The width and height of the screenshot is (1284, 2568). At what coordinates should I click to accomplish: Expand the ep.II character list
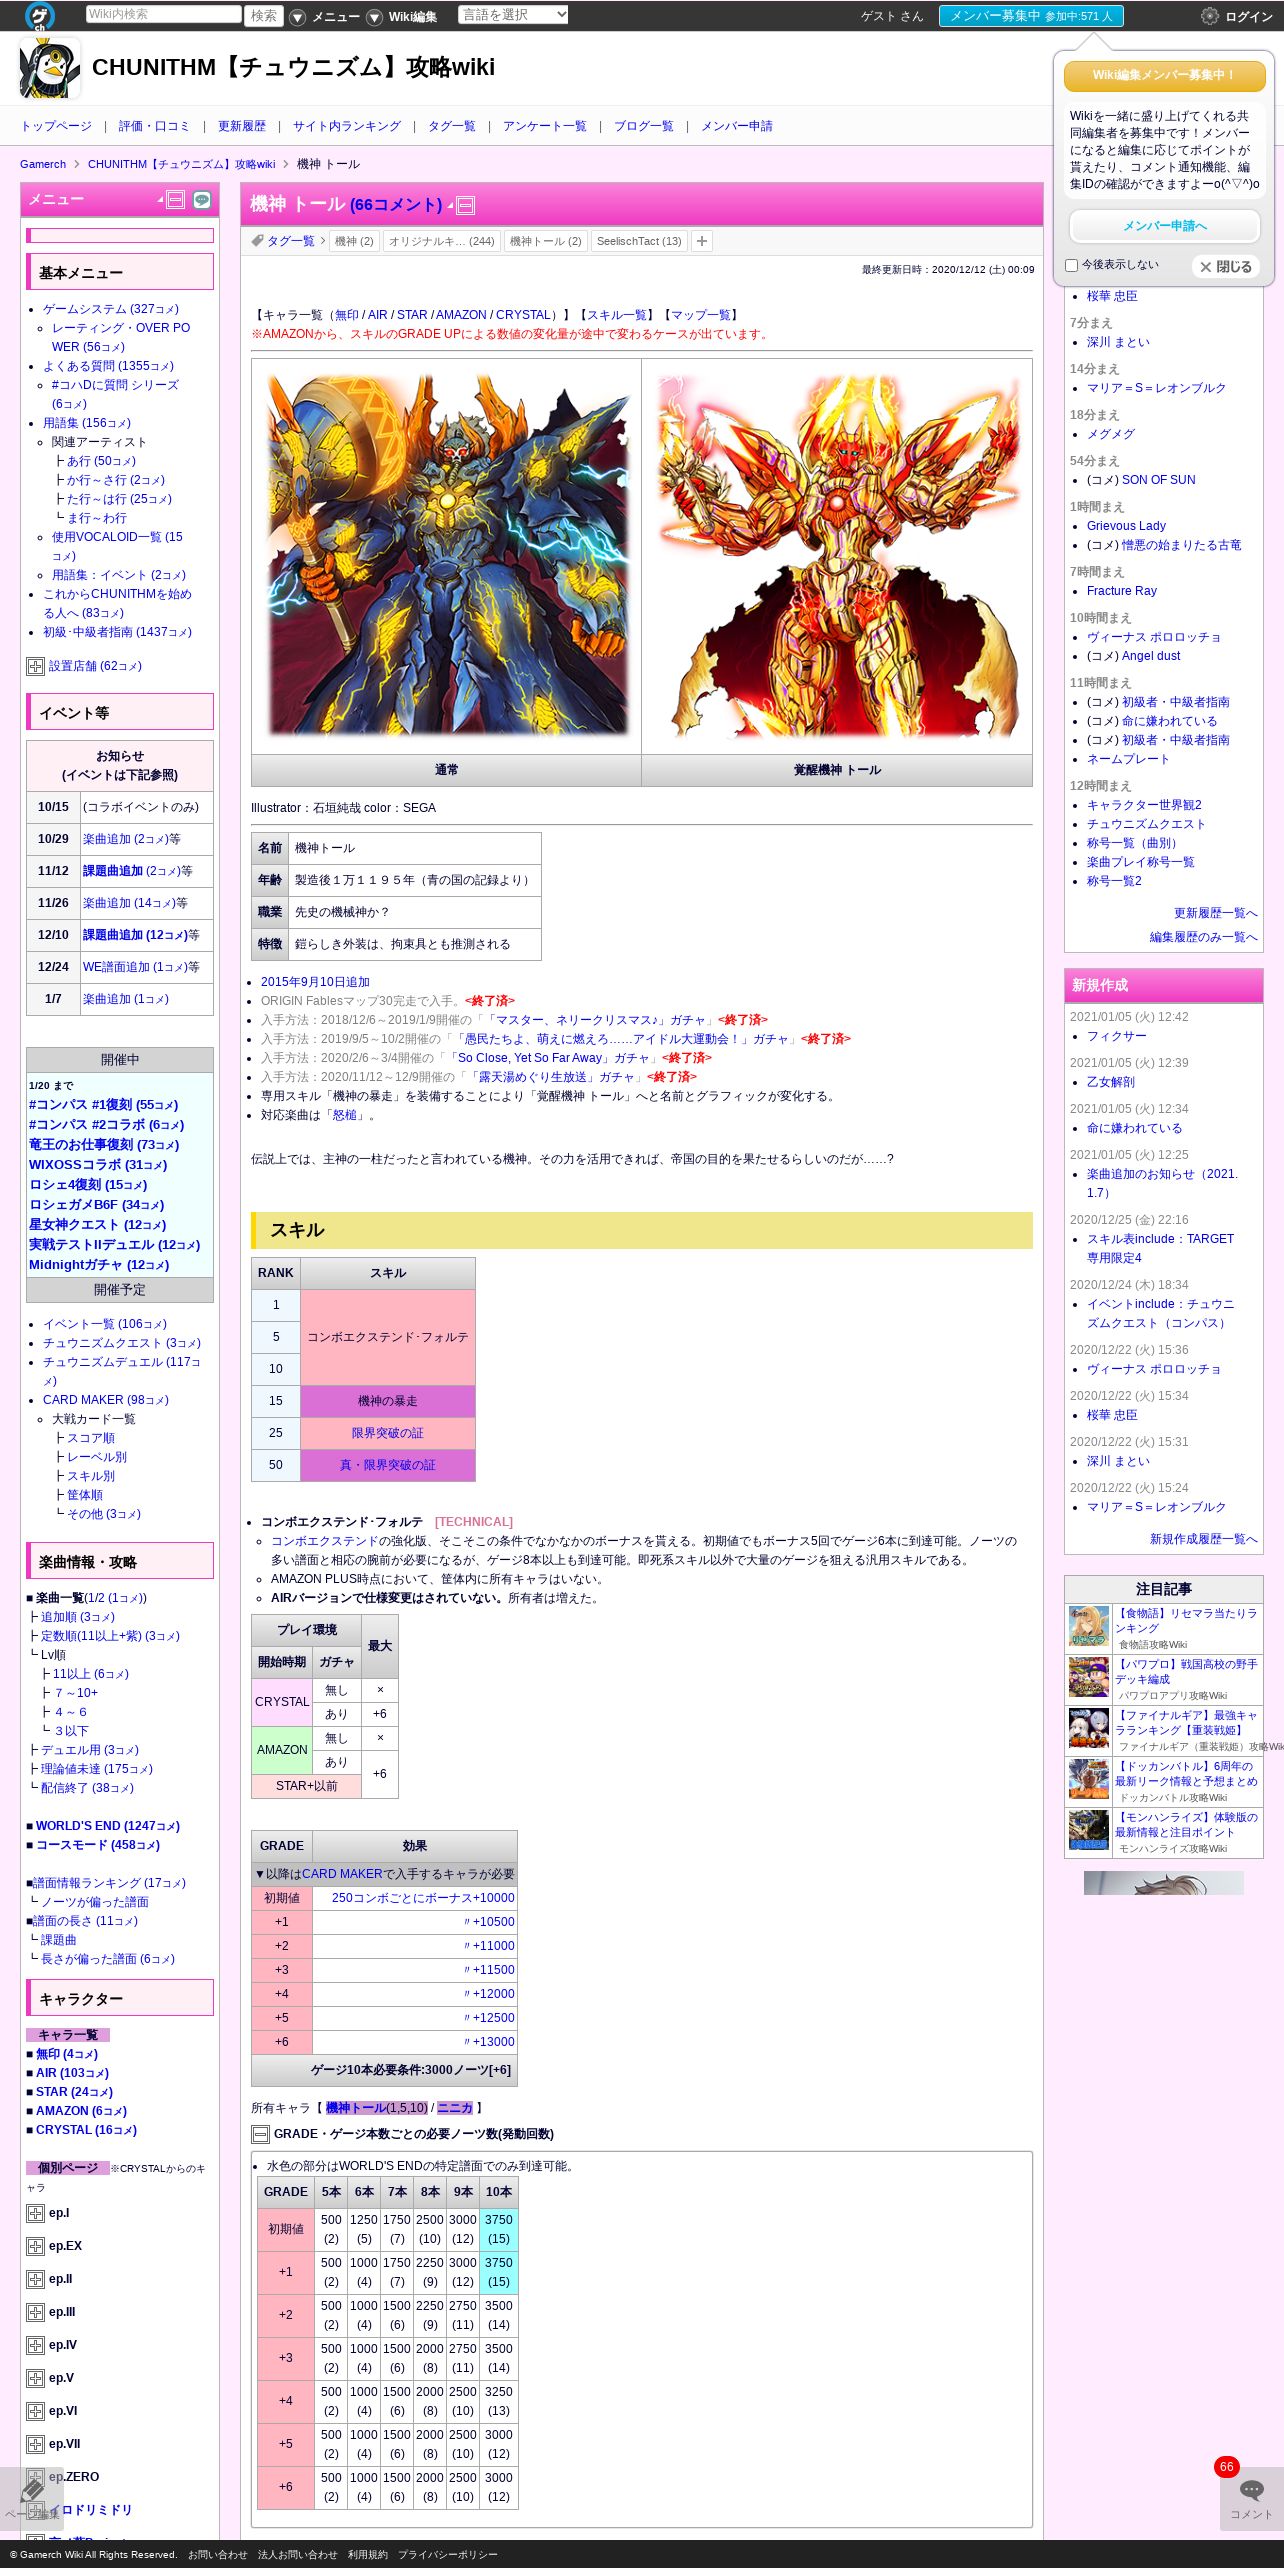pos(35,2279)
